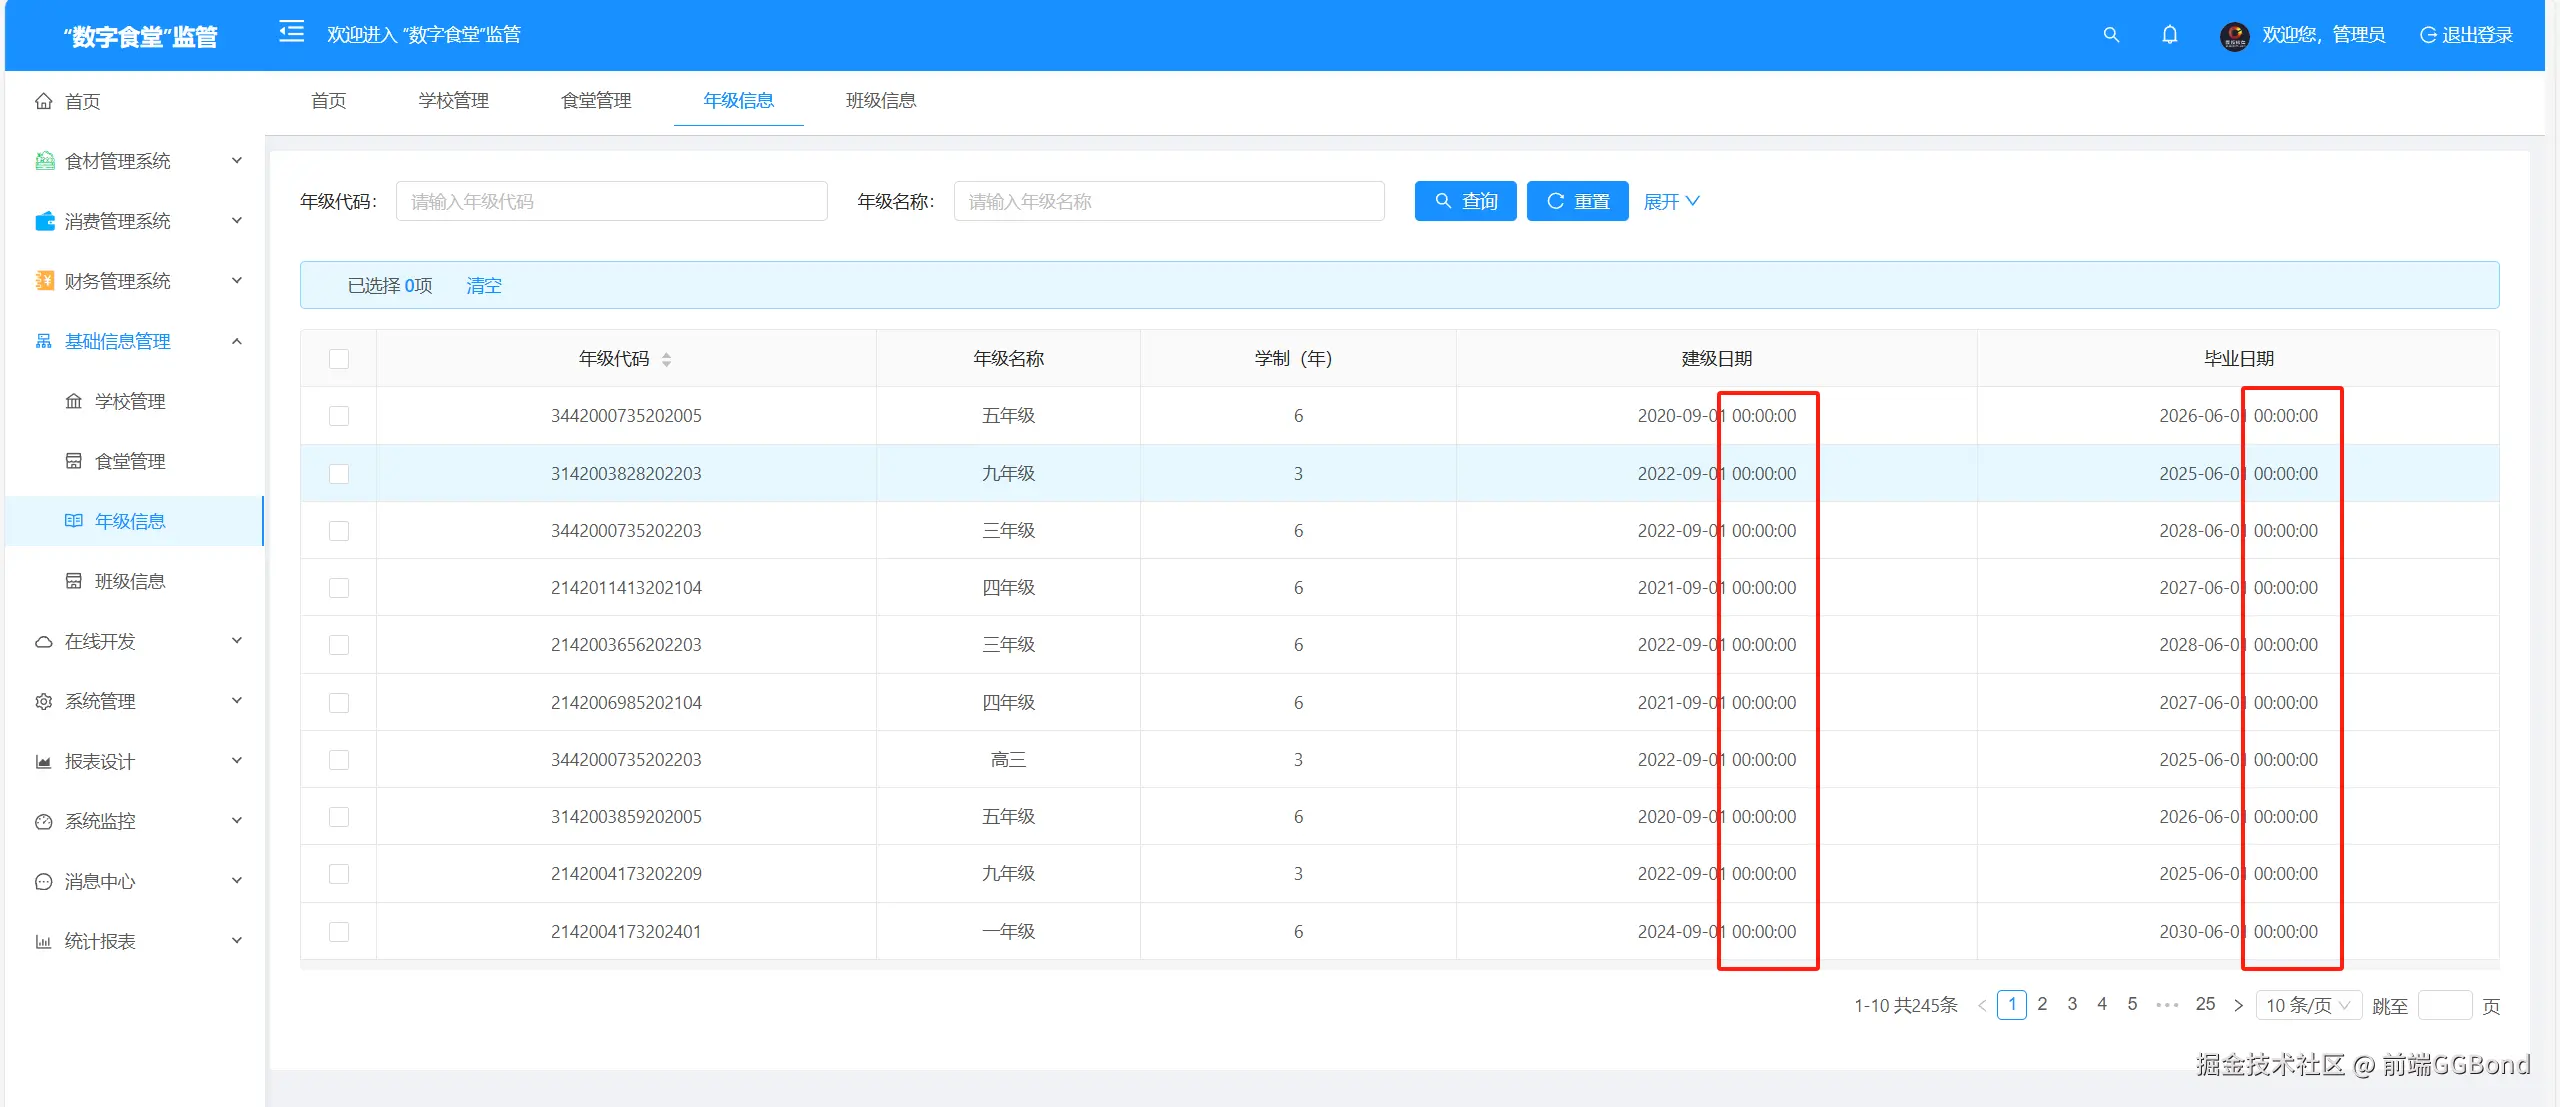Switch to the 班级信息 tab
This screenshot has width=2560, height=1107.
tap(880, 100)
